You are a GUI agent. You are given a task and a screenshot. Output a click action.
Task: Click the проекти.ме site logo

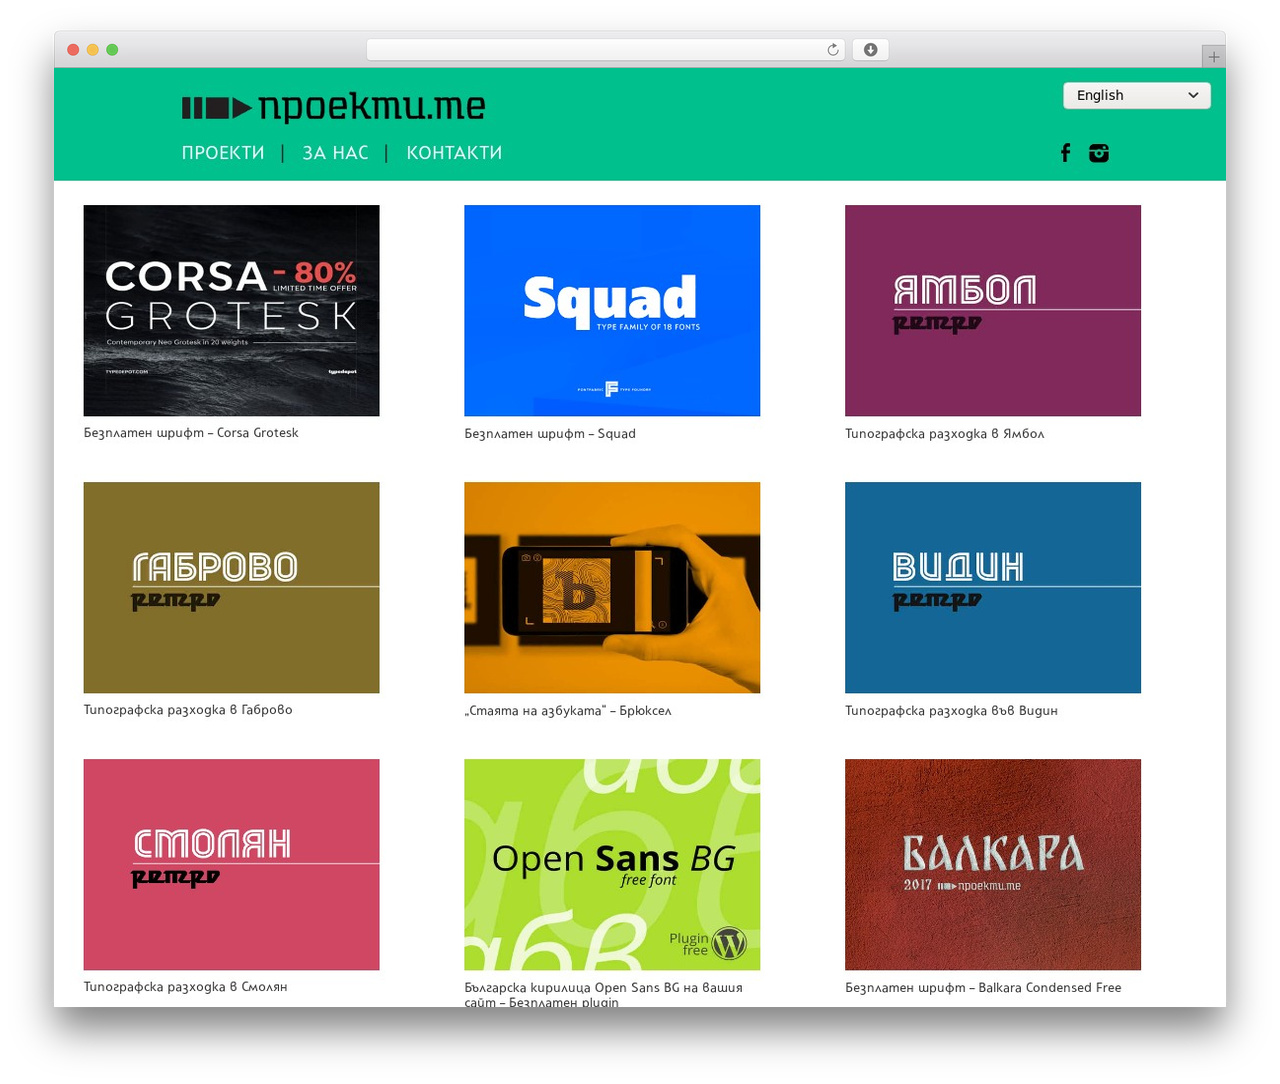coord(334,106)
